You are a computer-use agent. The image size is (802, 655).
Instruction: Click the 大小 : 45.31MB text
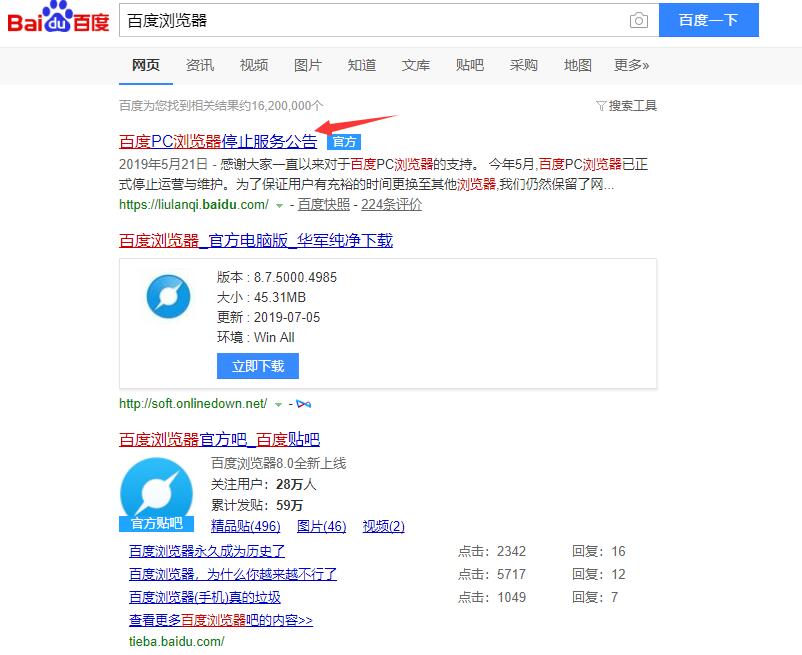pyautogui.click(x=261, y=297)
